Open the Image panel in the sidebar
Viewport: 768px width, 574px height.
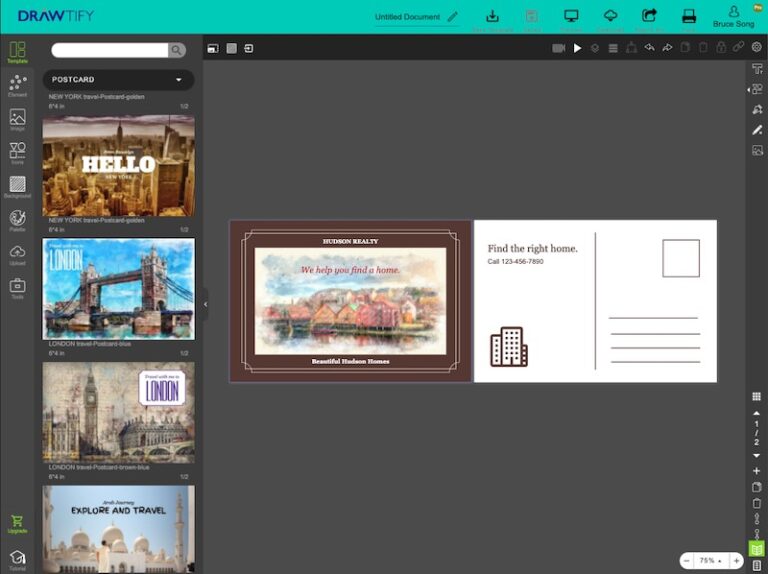coord(17,119)
